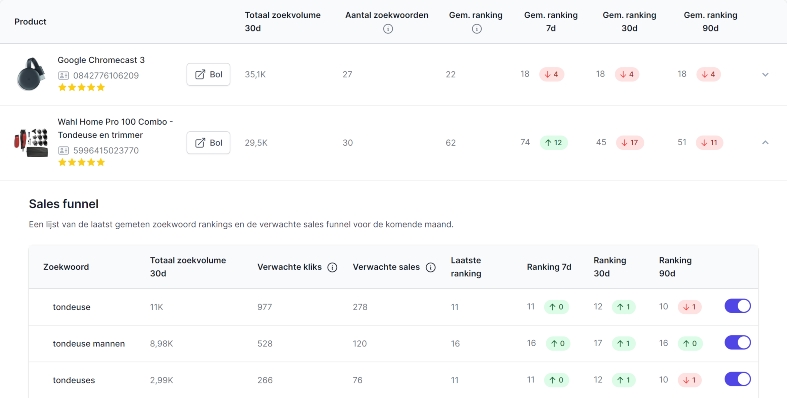
Task: Click star rating of Google Chromecast 3
Action: click(x=81, y=87)
